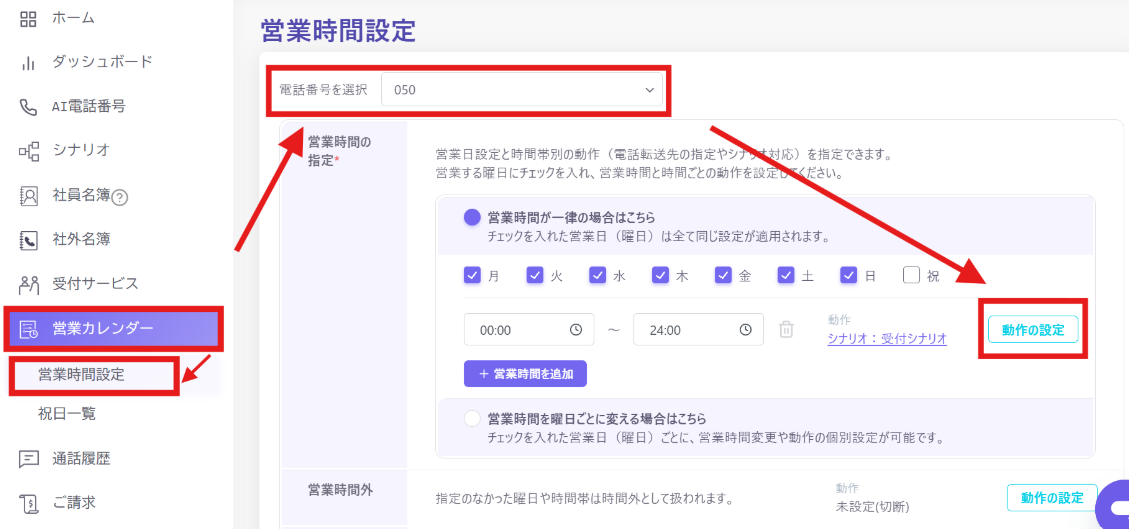The width and height of the screenshot is (1129, 529).
Task: Open the 通話履歴 chat icon
Action: pos(28,458)
